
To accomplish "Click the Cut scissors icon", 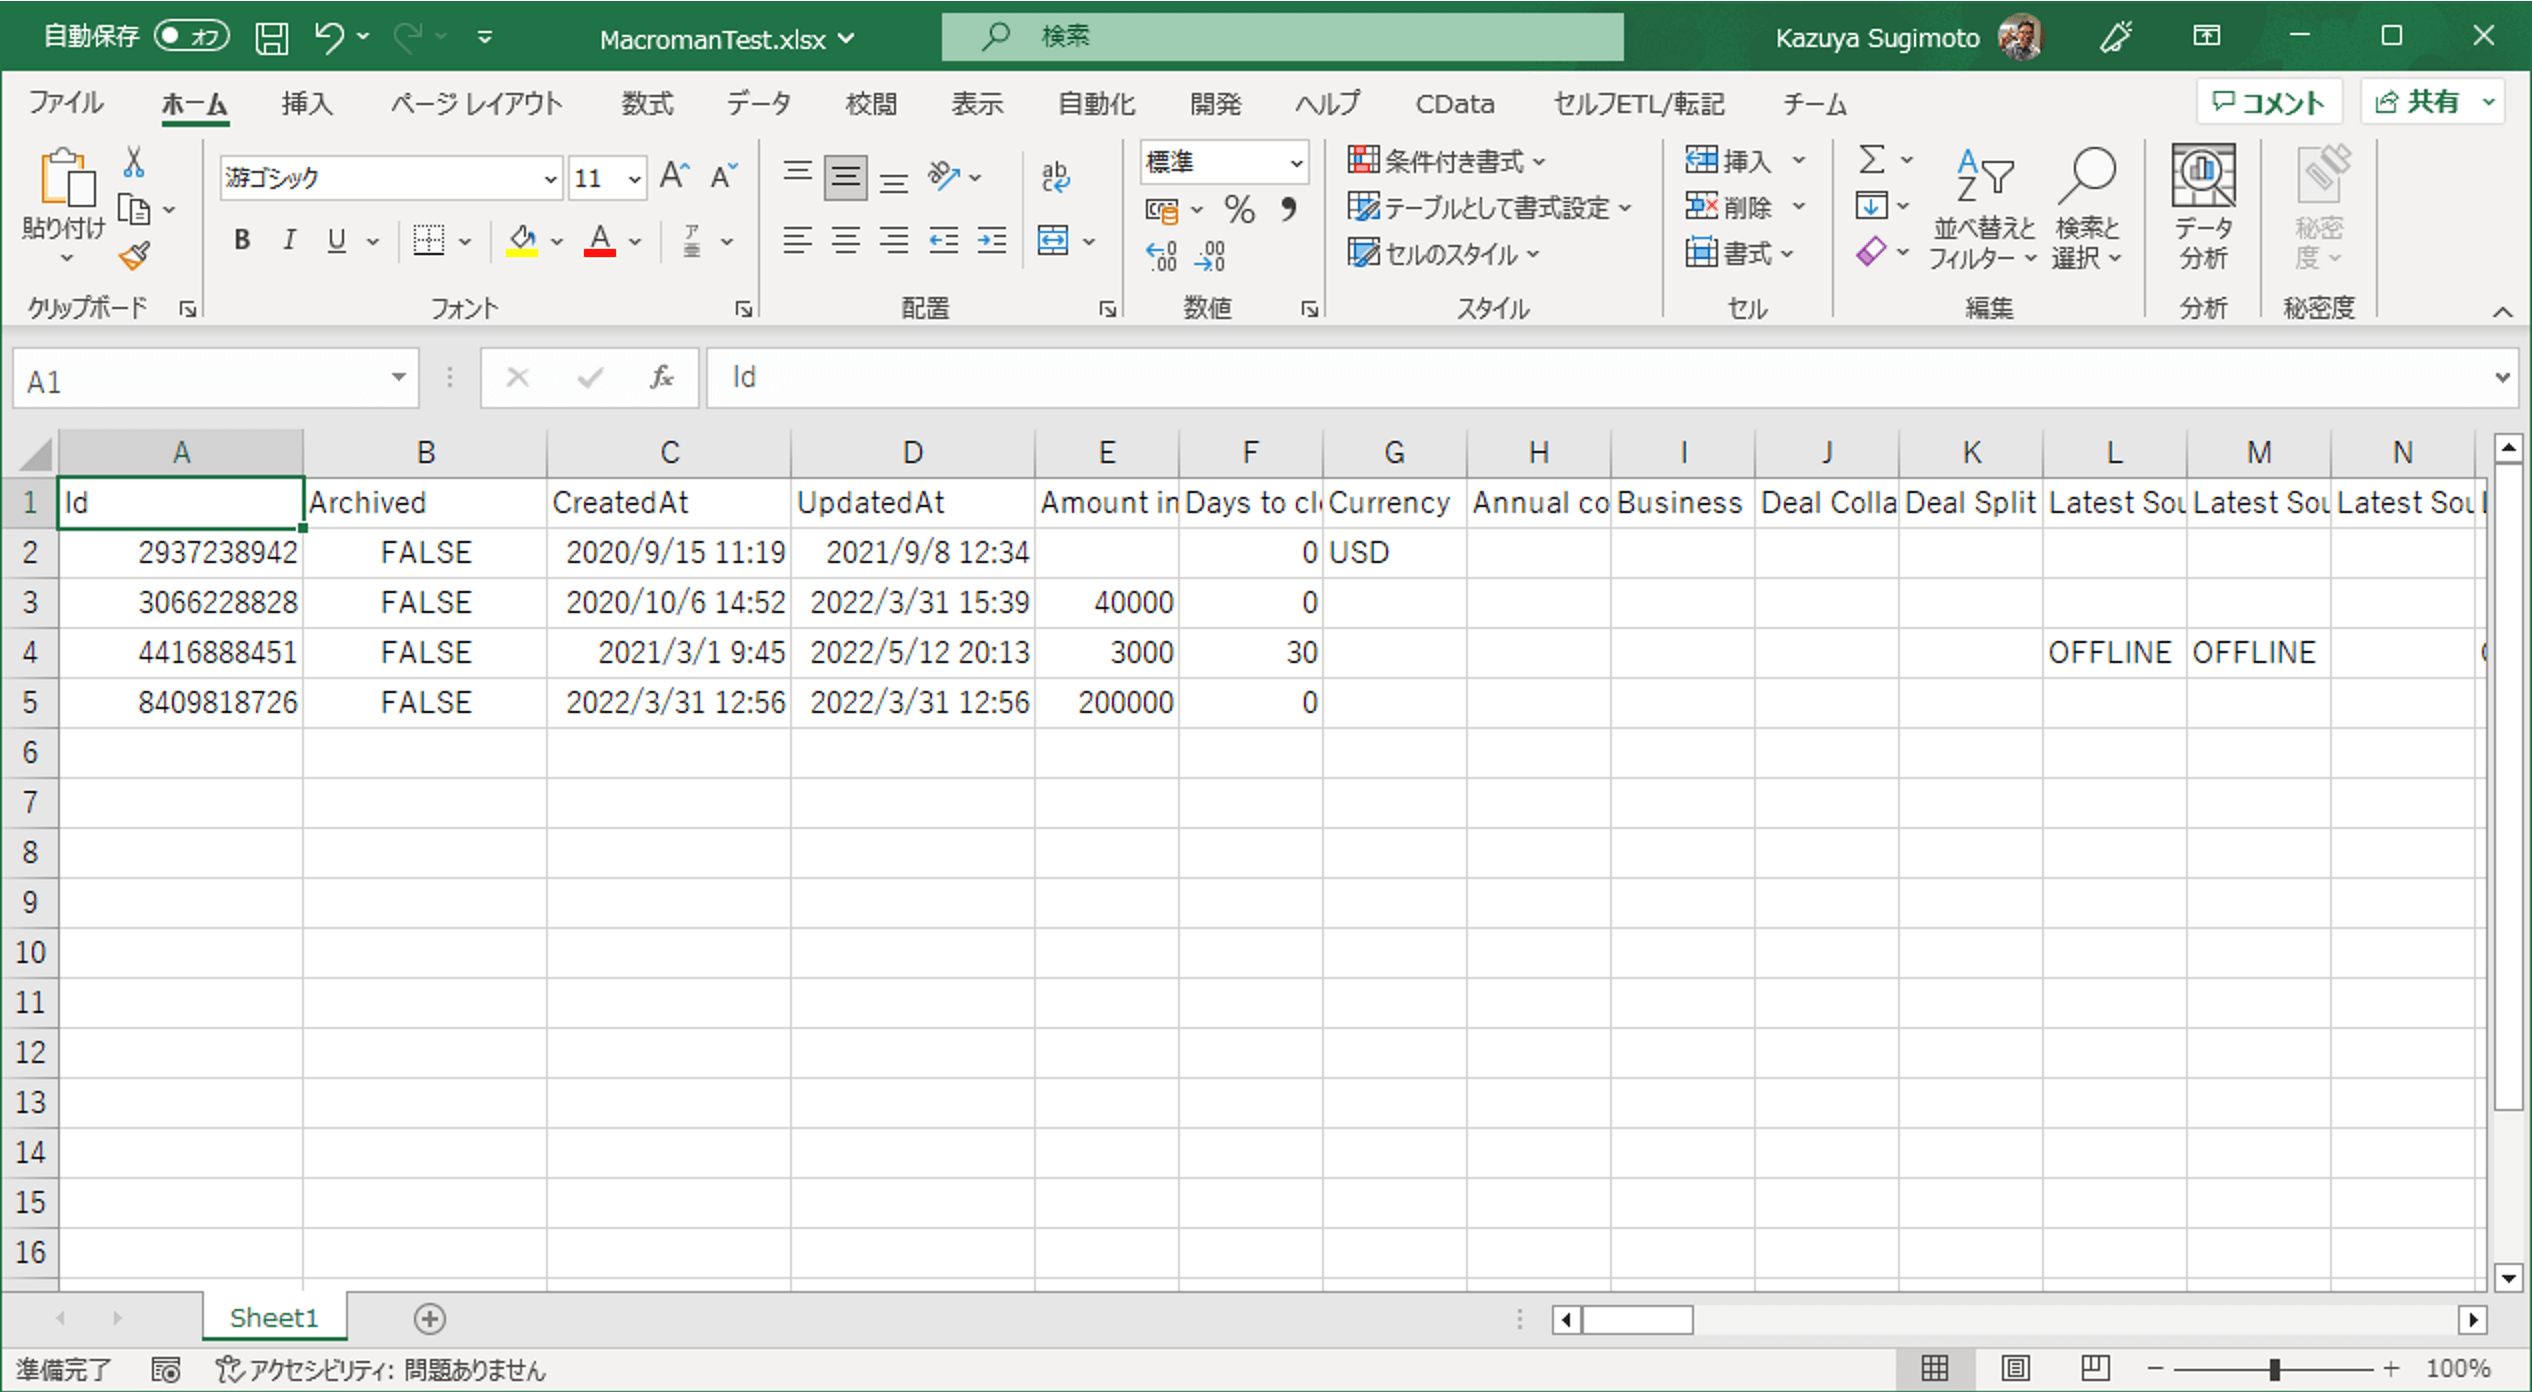I will [x=133, y=163].
